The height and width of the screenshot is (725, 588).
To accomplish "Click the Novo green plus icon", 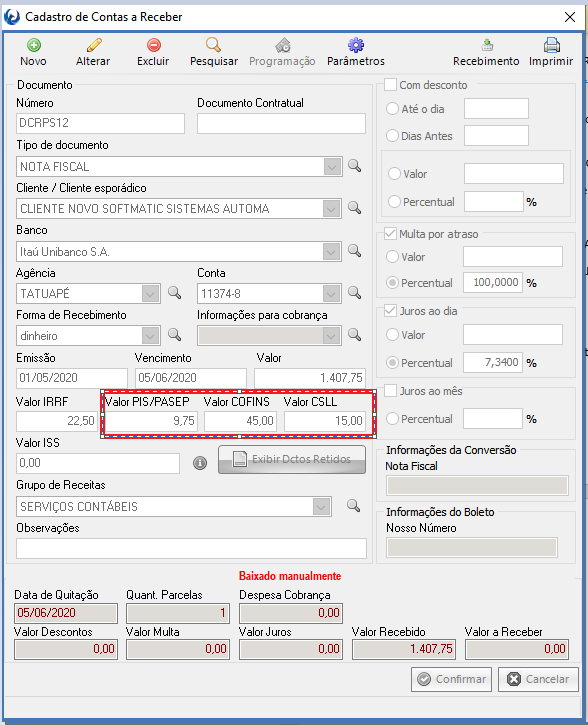I will pos(34,45).
